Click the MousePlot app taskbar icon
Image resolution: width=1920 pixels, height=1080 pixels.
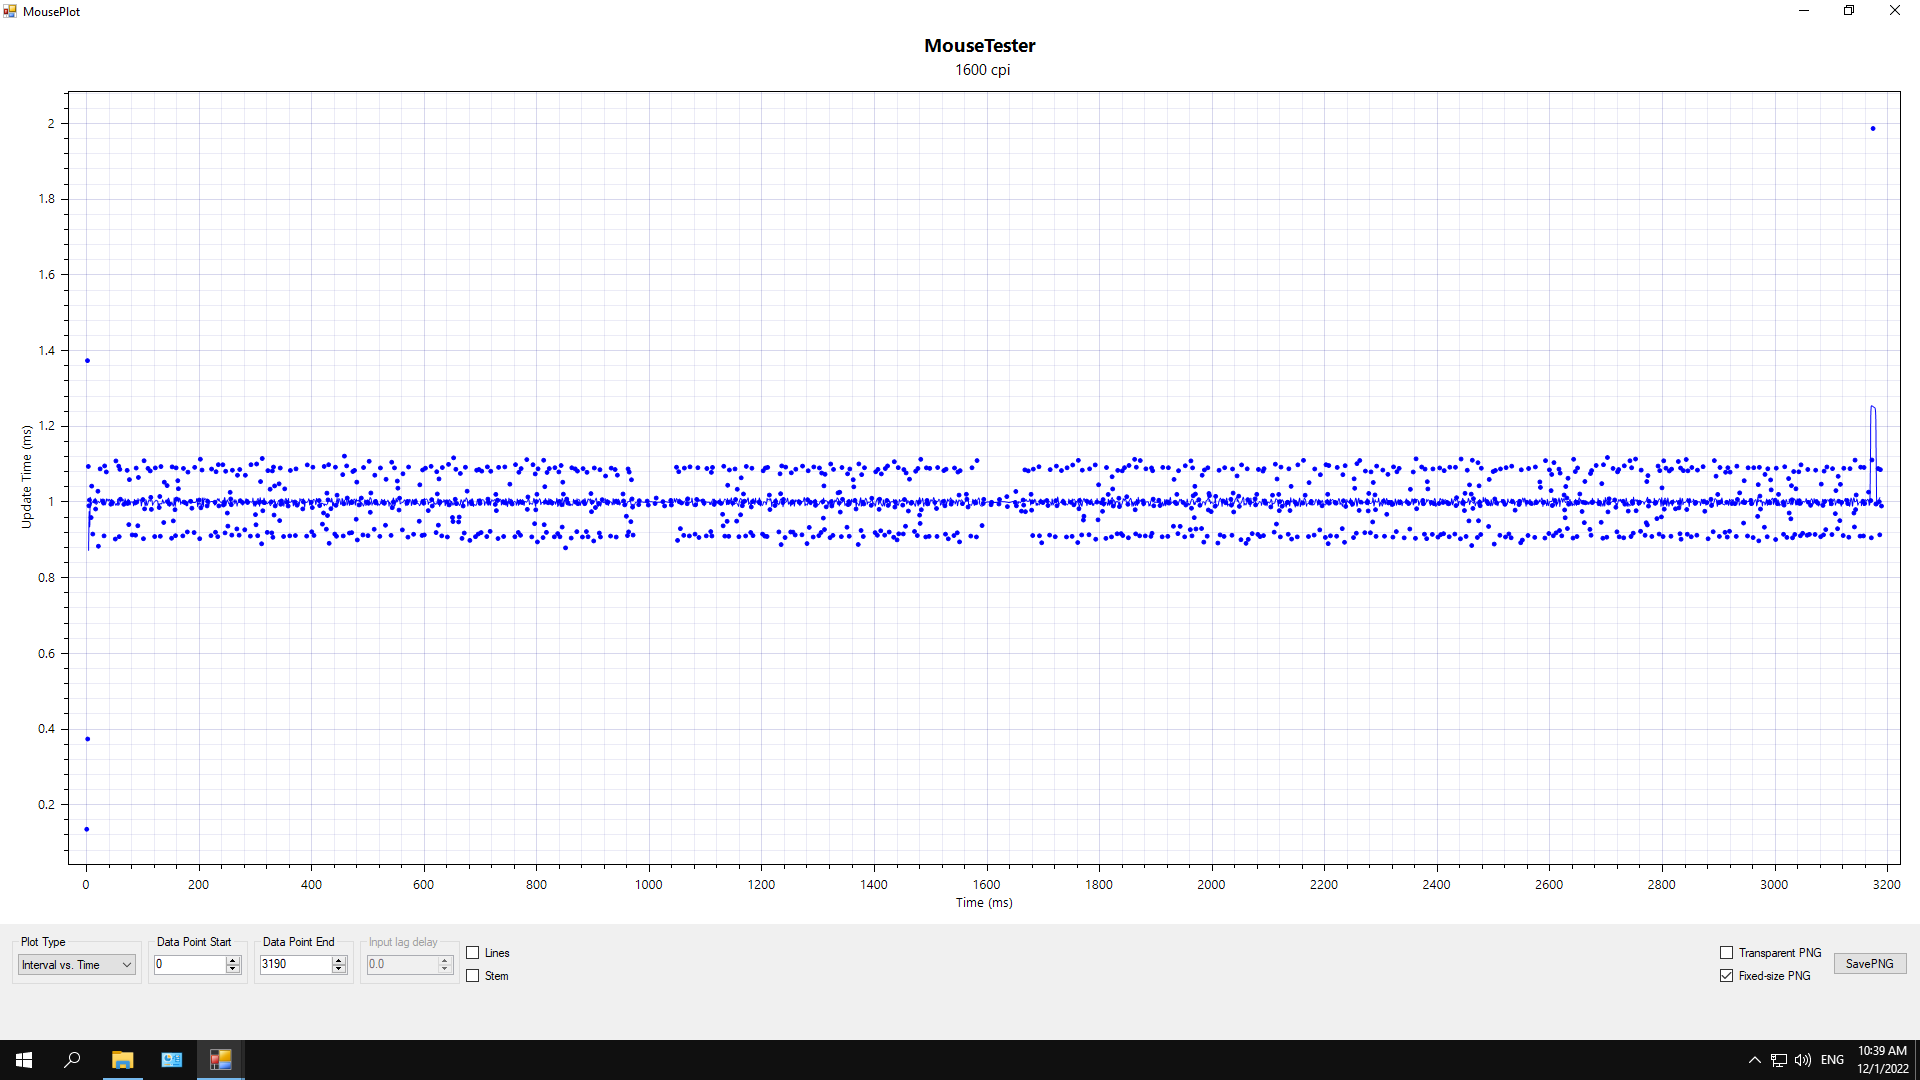[220, 1060]
